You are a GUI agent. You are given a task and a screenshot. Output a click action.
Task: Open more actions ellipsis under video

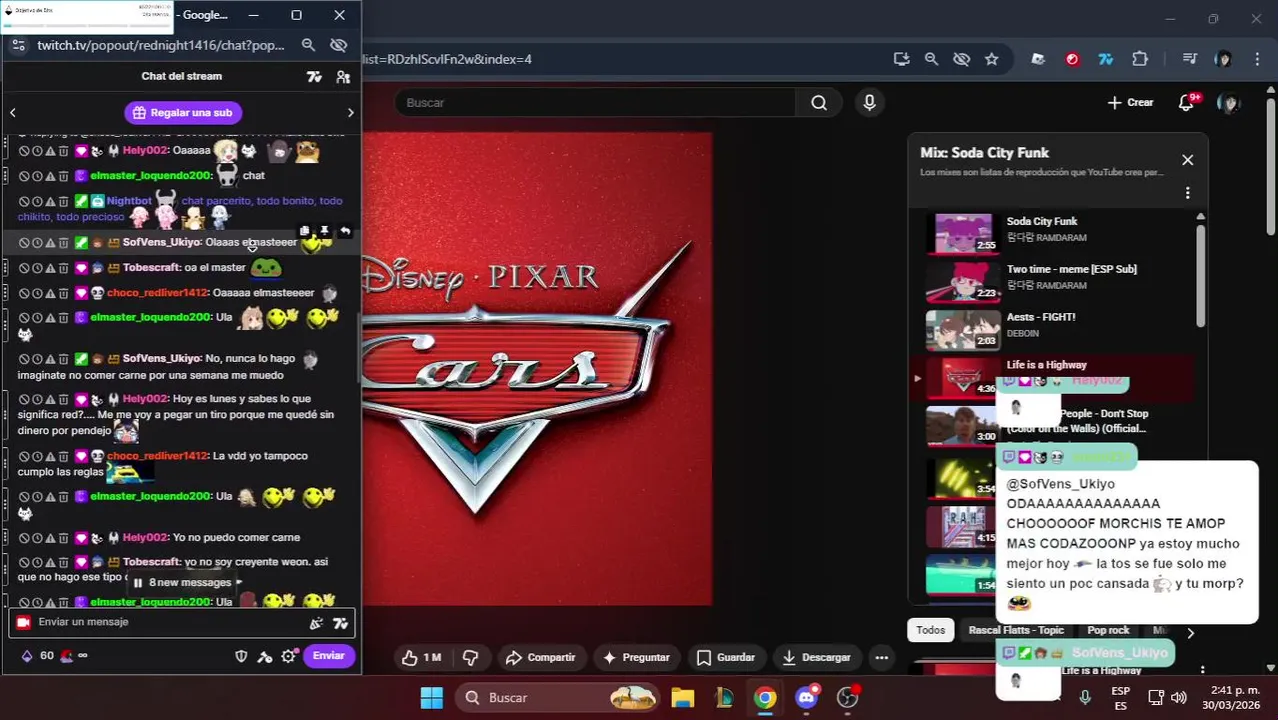click(x=881, y=658)
